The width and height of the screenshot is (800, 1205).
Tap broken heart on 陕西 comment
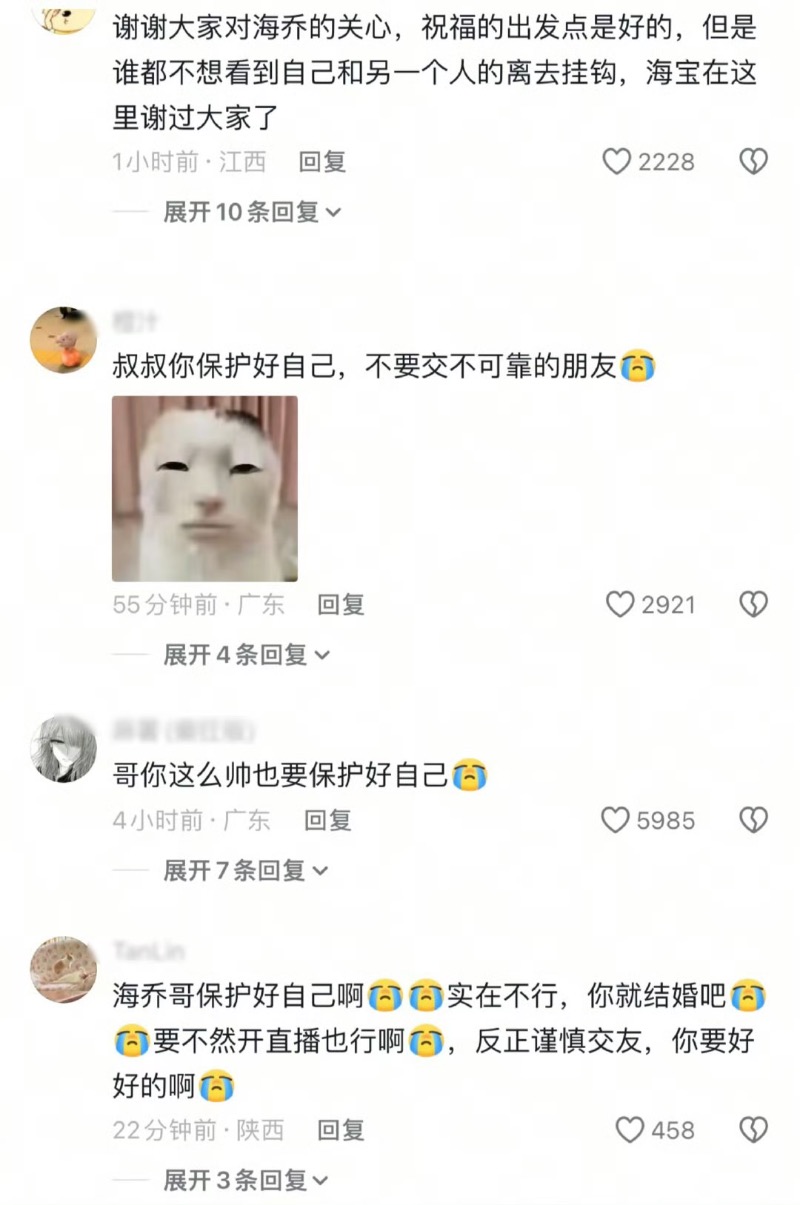click(x=753, y=1130)
